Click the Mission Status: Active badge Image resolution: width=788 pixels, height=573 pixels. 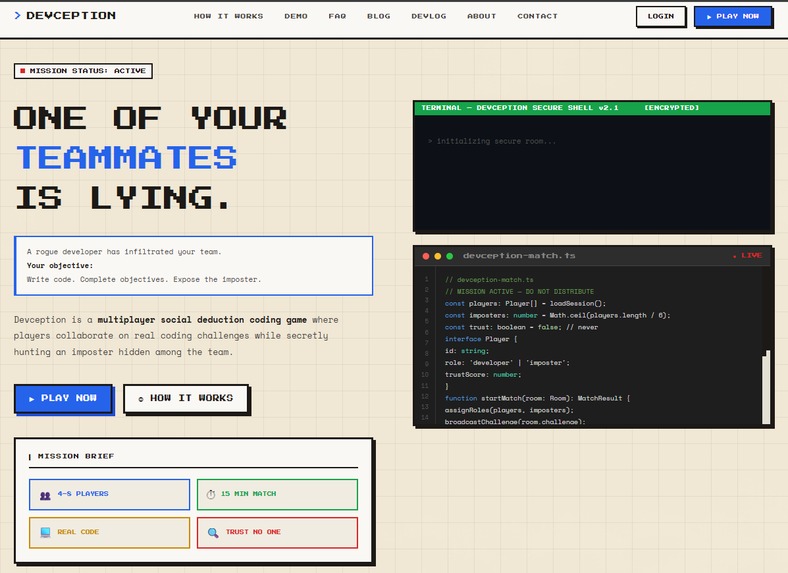pos(83,71)
